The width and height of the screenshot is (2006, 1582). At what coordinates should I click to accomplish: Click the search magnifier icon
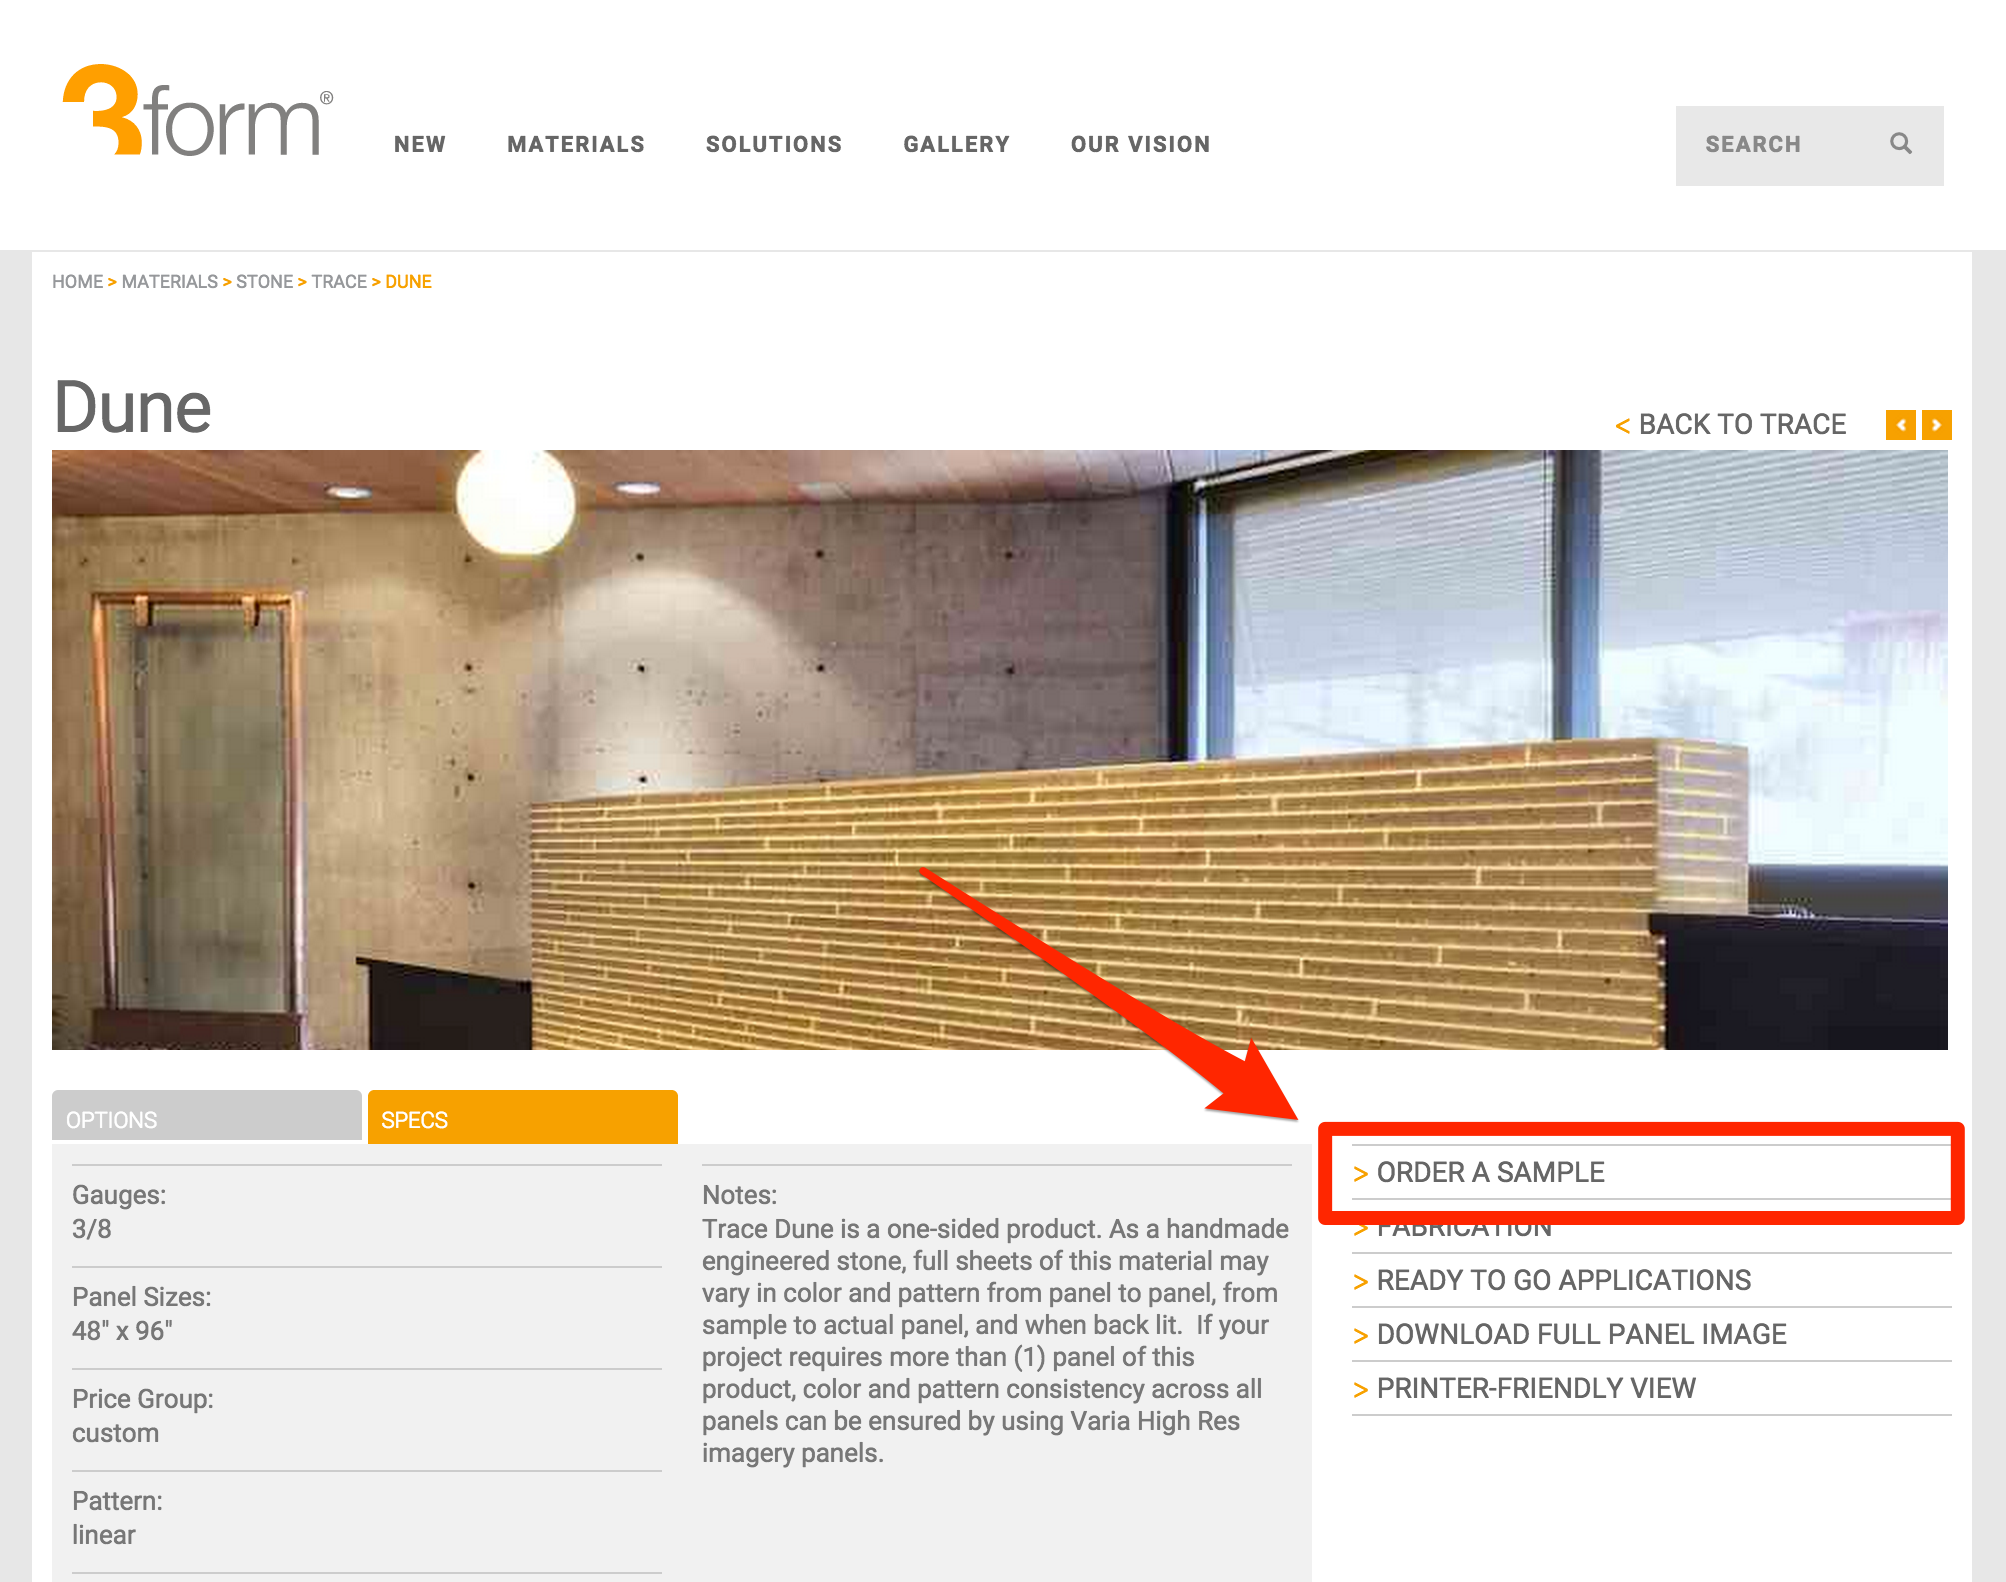coord(1900,144)
